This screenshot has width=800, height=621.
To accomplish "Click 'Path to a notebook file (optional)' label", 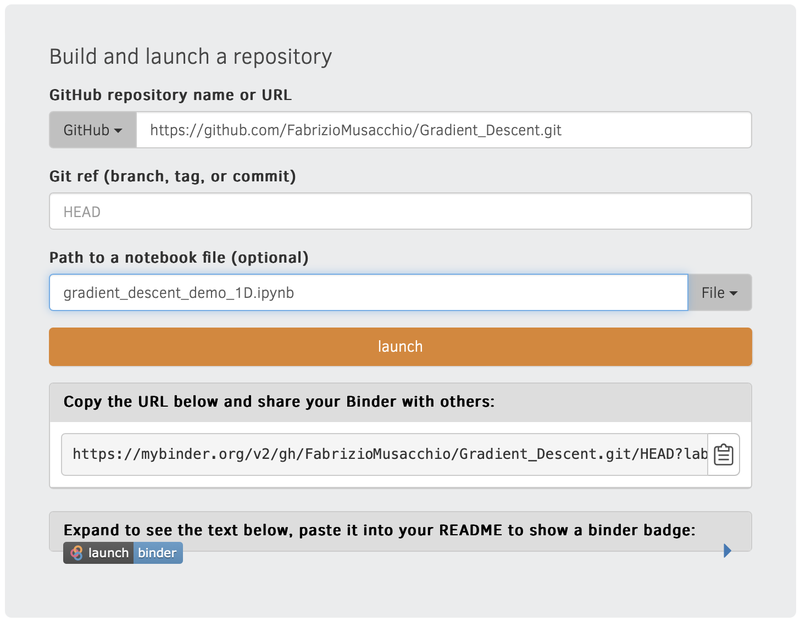I will click(x=179, y=258).
